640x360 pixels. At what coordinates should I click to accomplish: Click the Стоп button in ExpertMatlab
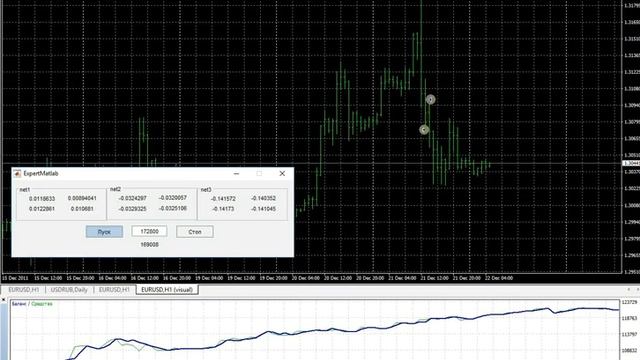[x=195, y=232]
